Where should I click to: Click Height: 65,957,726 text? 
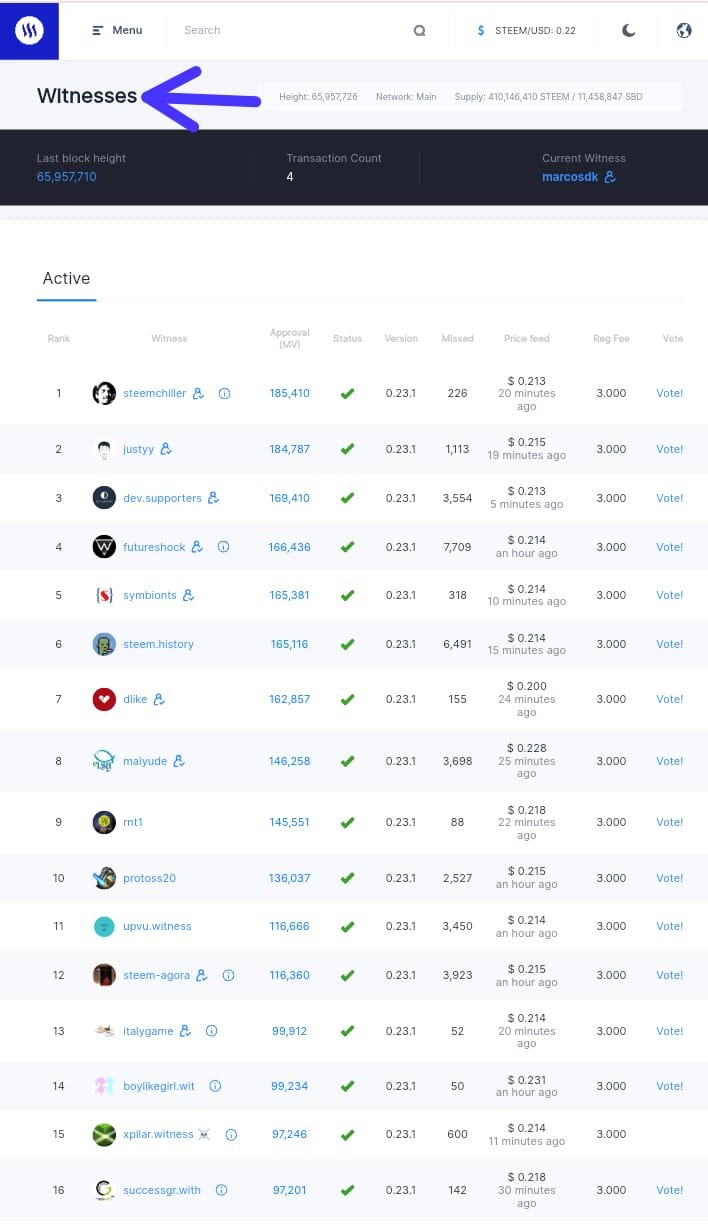click(x=318, y=97)
